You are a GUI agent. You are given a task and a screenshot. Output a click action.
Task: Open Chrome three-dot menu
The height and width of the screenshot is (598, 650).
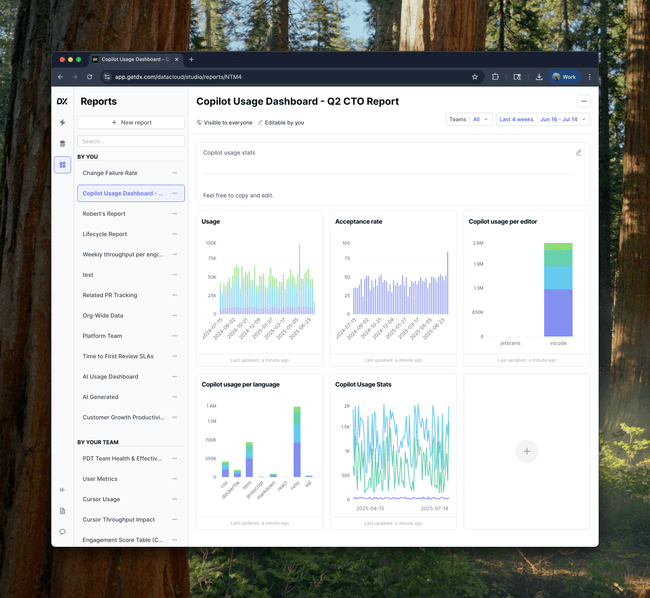pyautogui.click(x=589, y=77)
